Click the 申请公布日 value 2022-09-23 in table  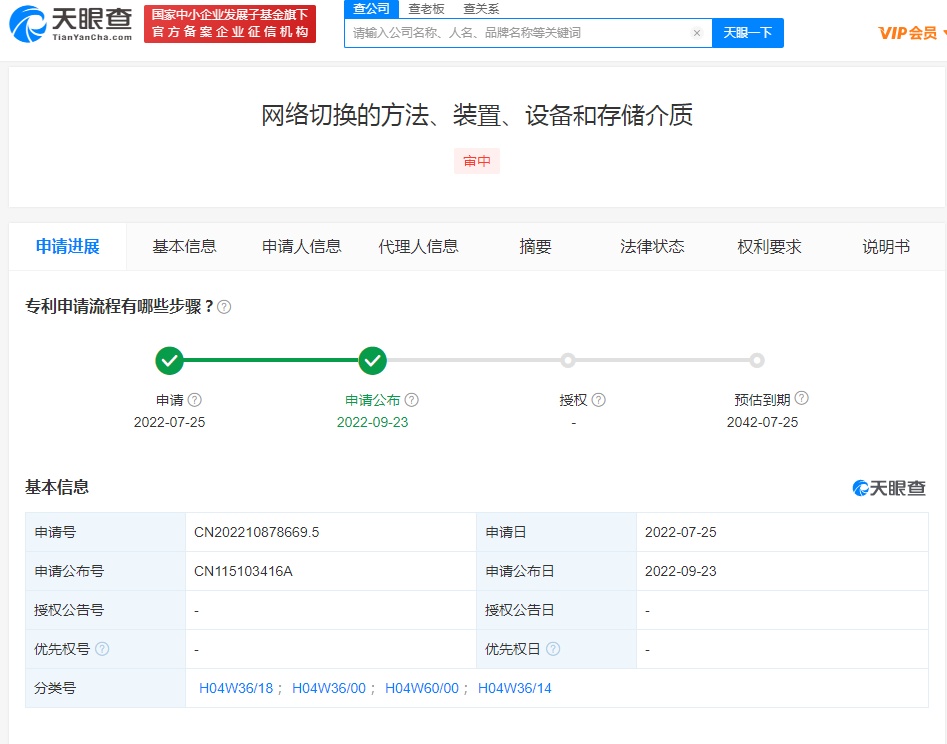point(681,571)
